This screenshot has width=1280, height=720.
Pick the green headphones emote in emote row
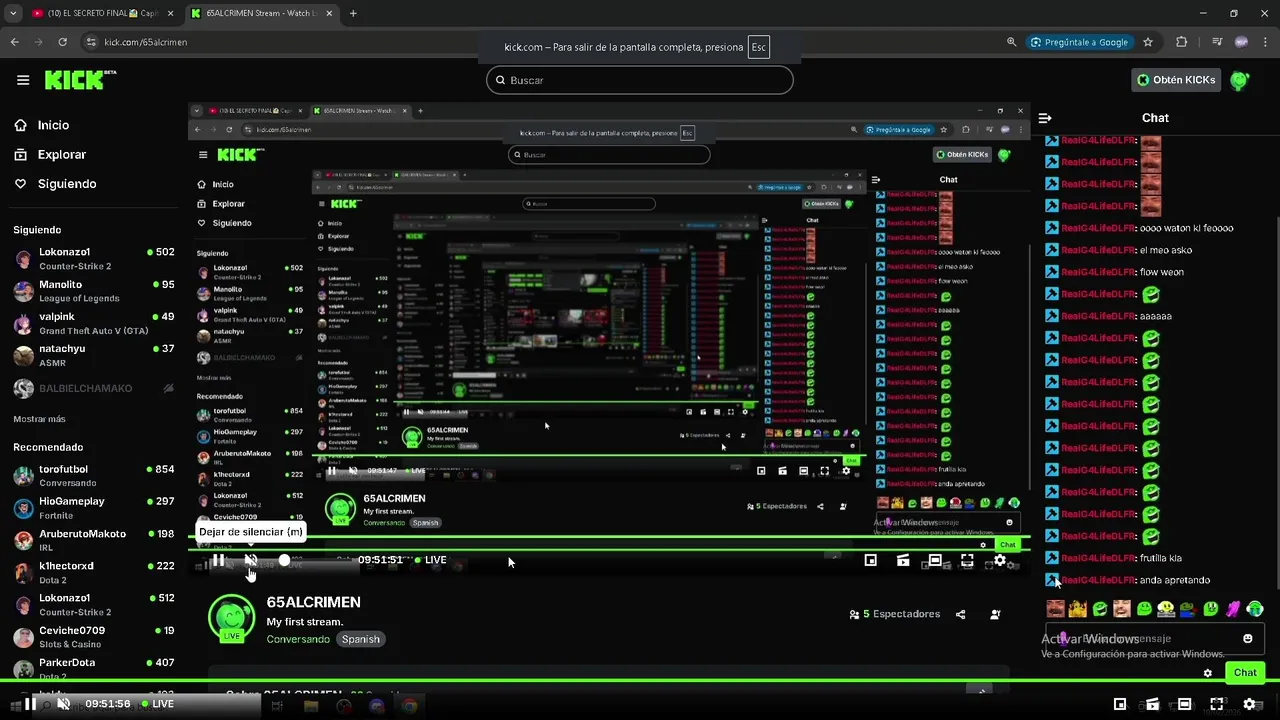click(x=1254, y=608)
